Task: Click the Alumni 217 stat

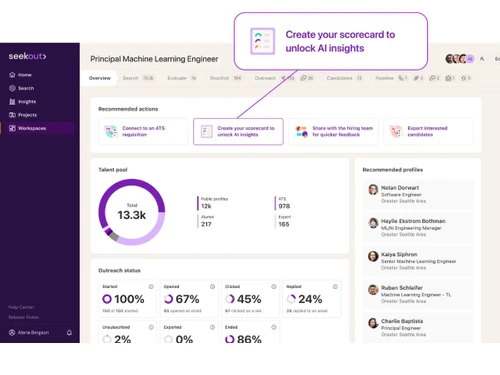Action: 206,221
